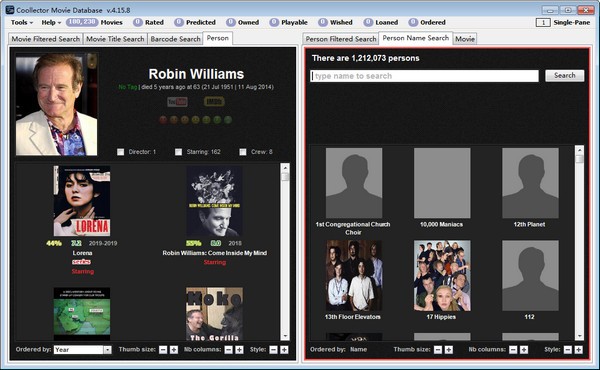
Task: Switch to Person Filtered Search tab
Action: pyautogui.click(x=341, y=39)
